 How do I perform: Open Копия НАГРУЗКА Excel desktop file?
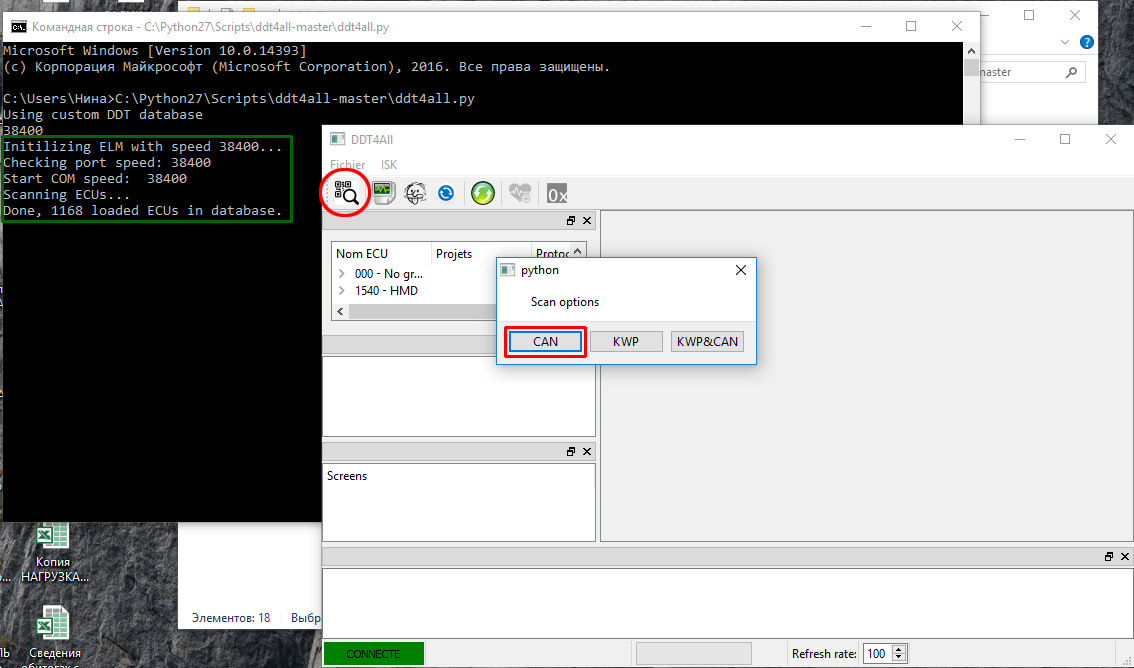click(54, 552)
